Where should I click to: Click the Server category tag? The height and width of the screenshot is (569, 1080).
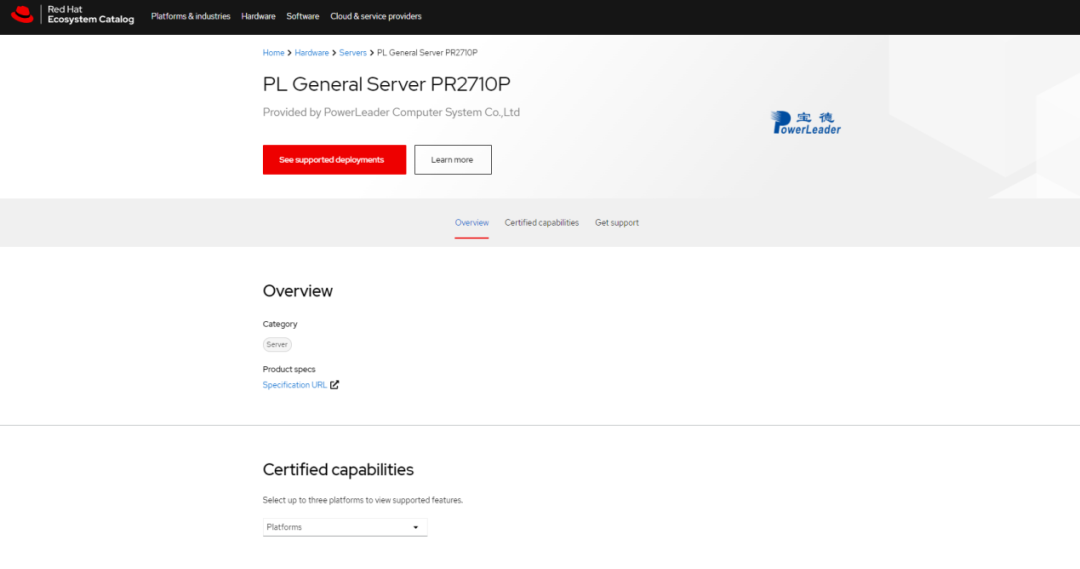[277, 344]
